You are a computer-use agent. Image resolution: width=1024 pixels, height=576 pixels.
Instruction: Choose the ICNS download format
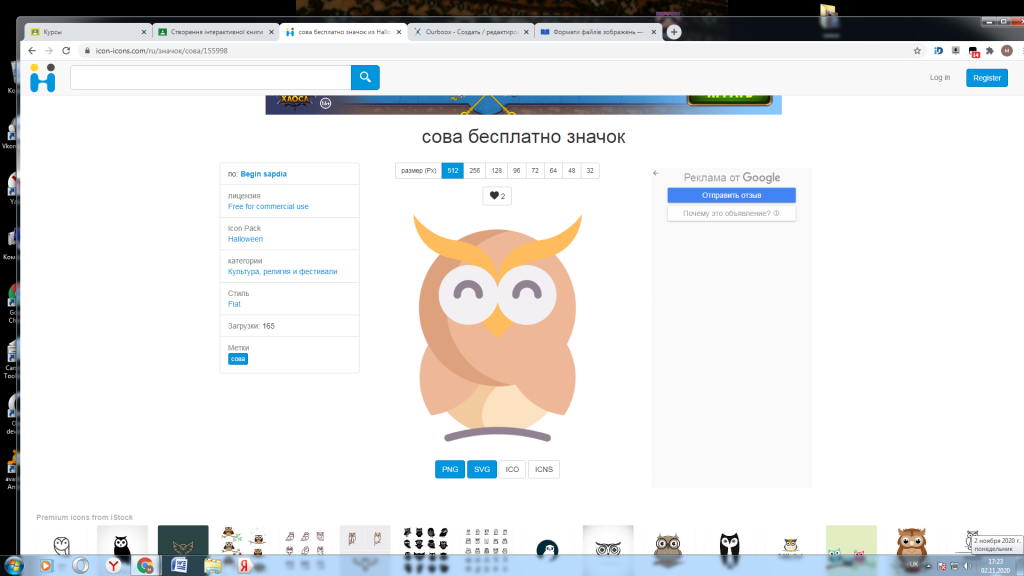tap(544, 469)
